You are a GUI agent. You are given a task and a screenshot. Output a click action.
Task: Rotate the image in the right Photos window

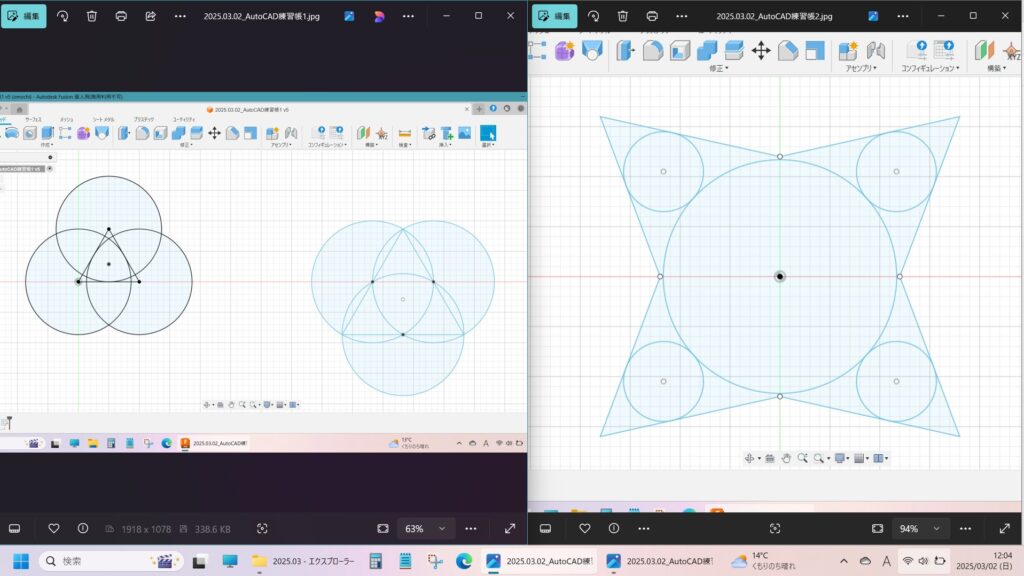(594, 16)
